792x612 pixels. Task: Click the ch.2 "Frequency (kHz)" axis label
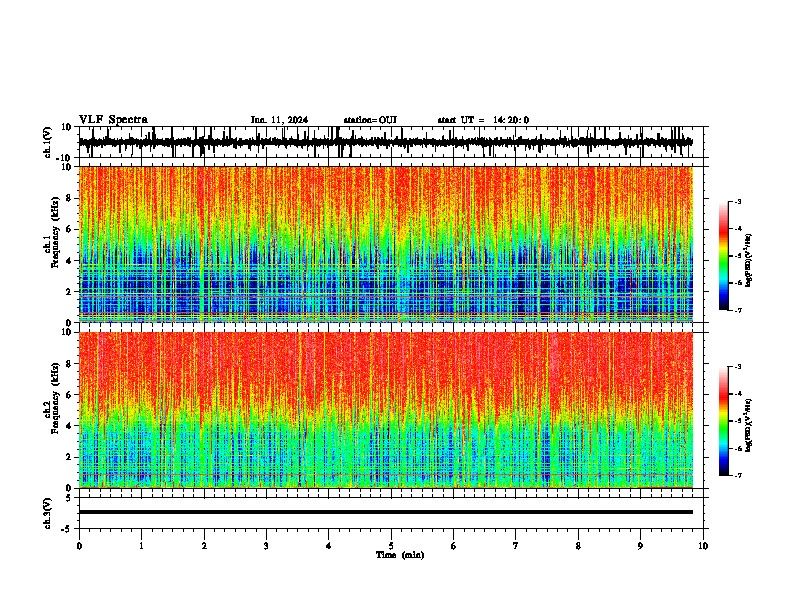(x=55, y=398)
